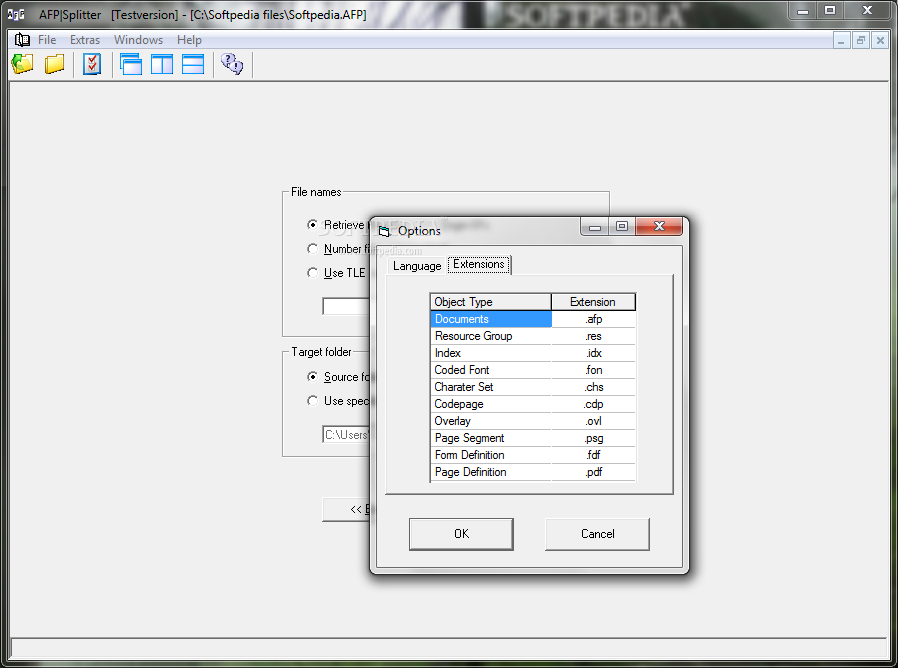The height and width of the screenshot is (668, 898).
Task: Click the Object Type column header
Action: coord(490,302)
